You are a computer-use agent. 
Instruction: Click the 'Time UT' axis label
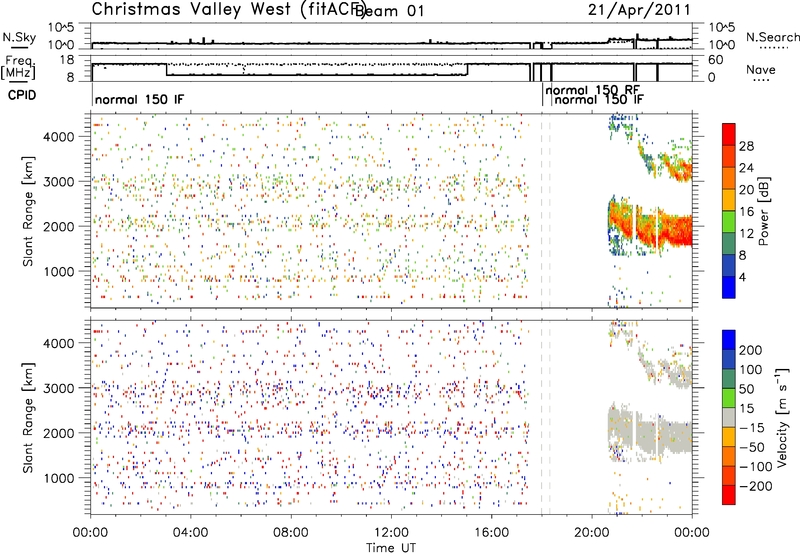391,547
